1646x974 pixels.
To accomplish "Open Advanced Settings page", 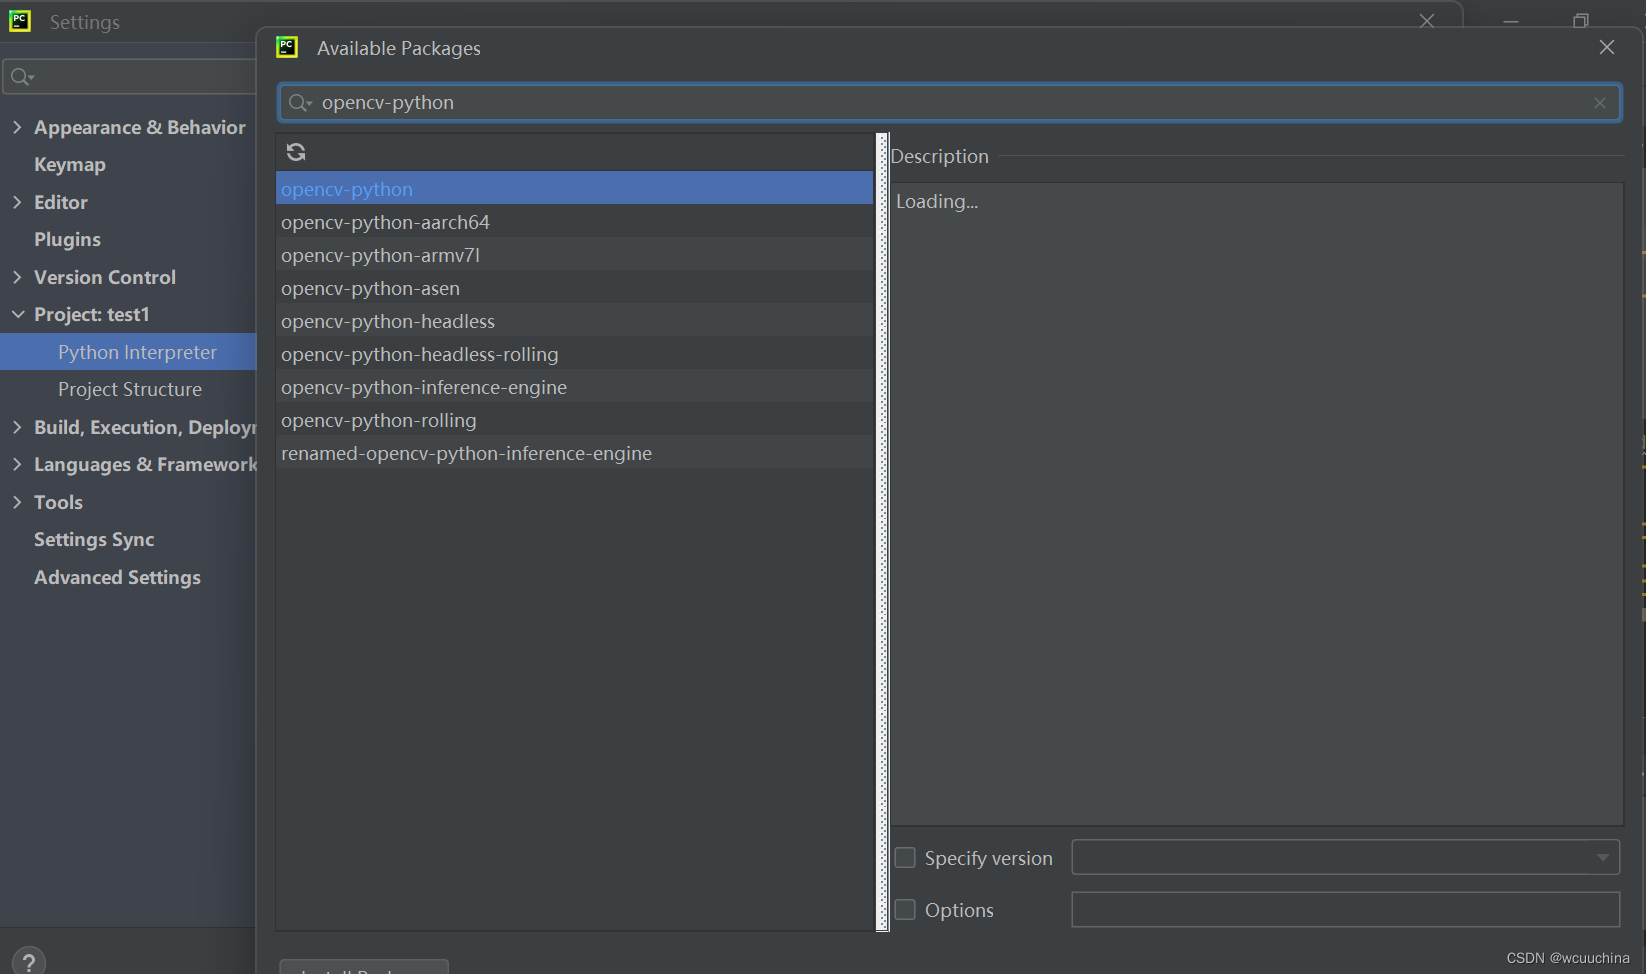I will click(x=117, y=577).
